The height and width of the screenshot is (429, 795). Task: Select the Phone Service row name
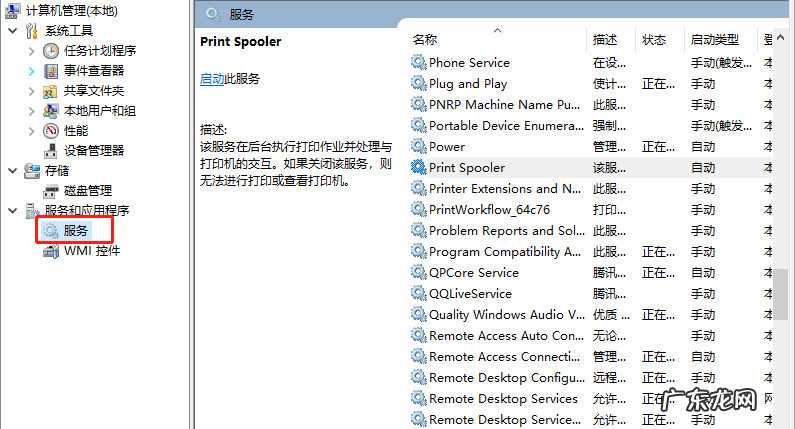coord(469,62)
